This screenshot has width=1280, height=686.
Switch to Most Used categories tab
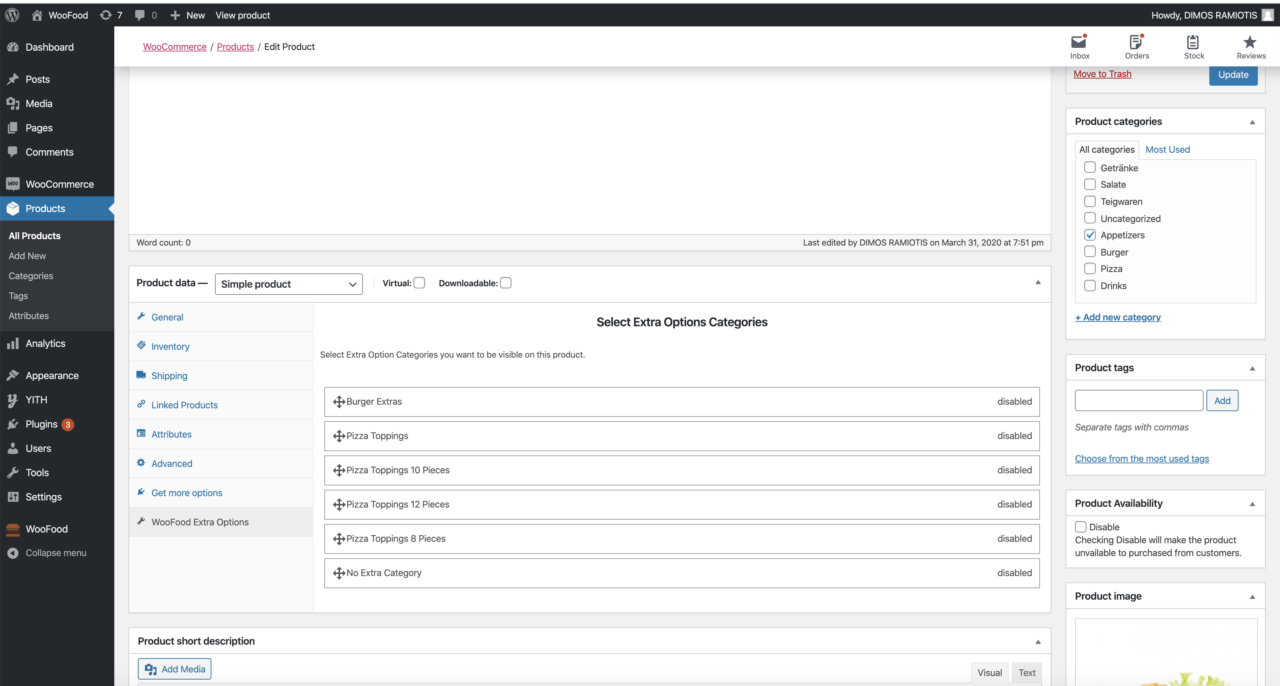point(1167,150)
